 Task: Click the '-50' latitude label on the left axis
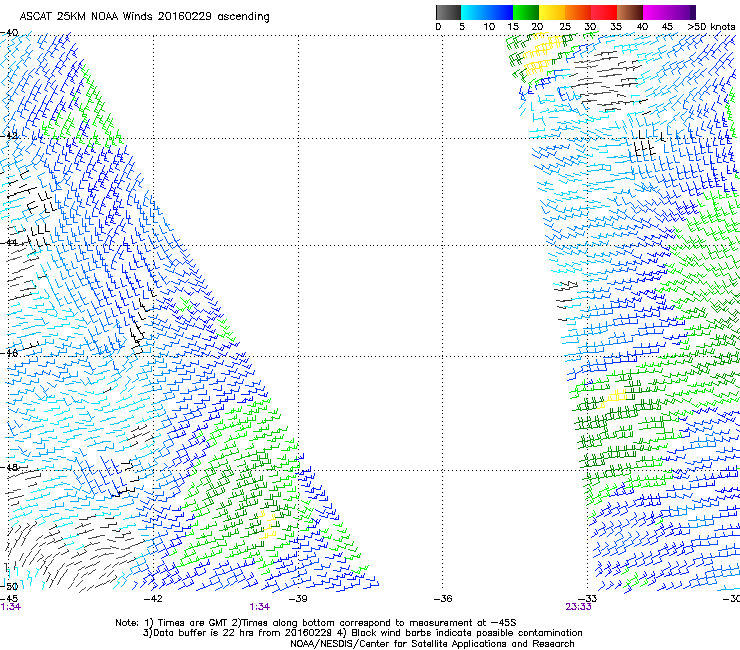[9, 586]
